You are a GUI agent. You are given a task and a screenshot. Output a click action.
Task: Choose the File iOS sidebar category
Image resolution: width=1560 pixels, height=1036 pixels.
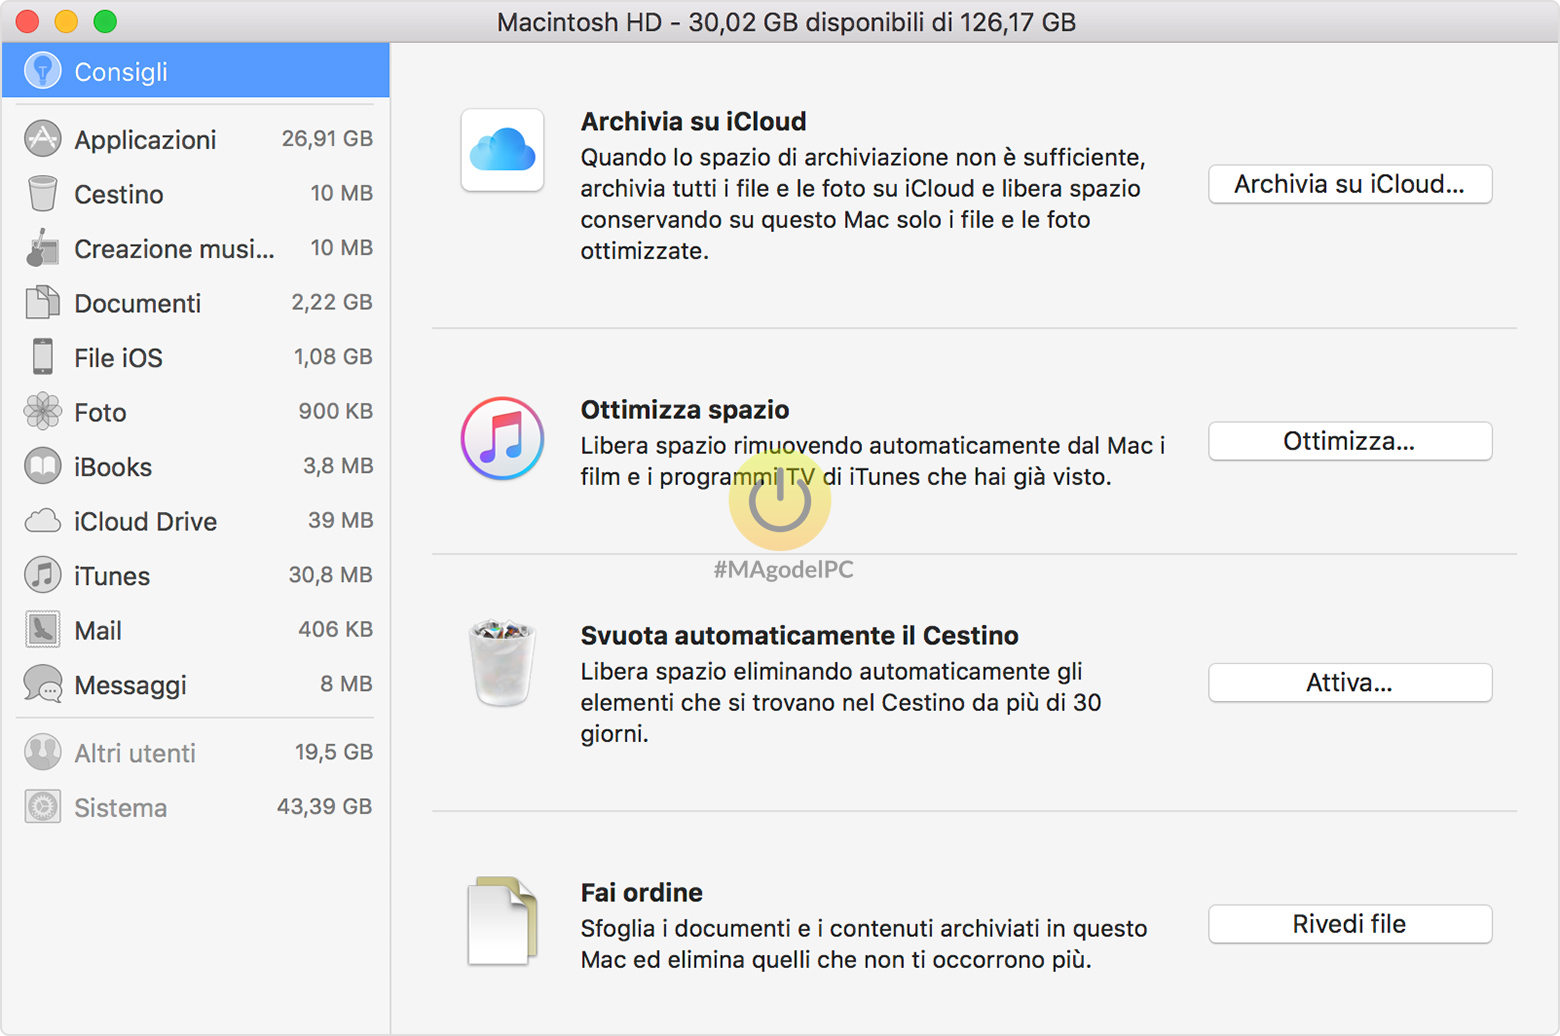tap(197, 357)
